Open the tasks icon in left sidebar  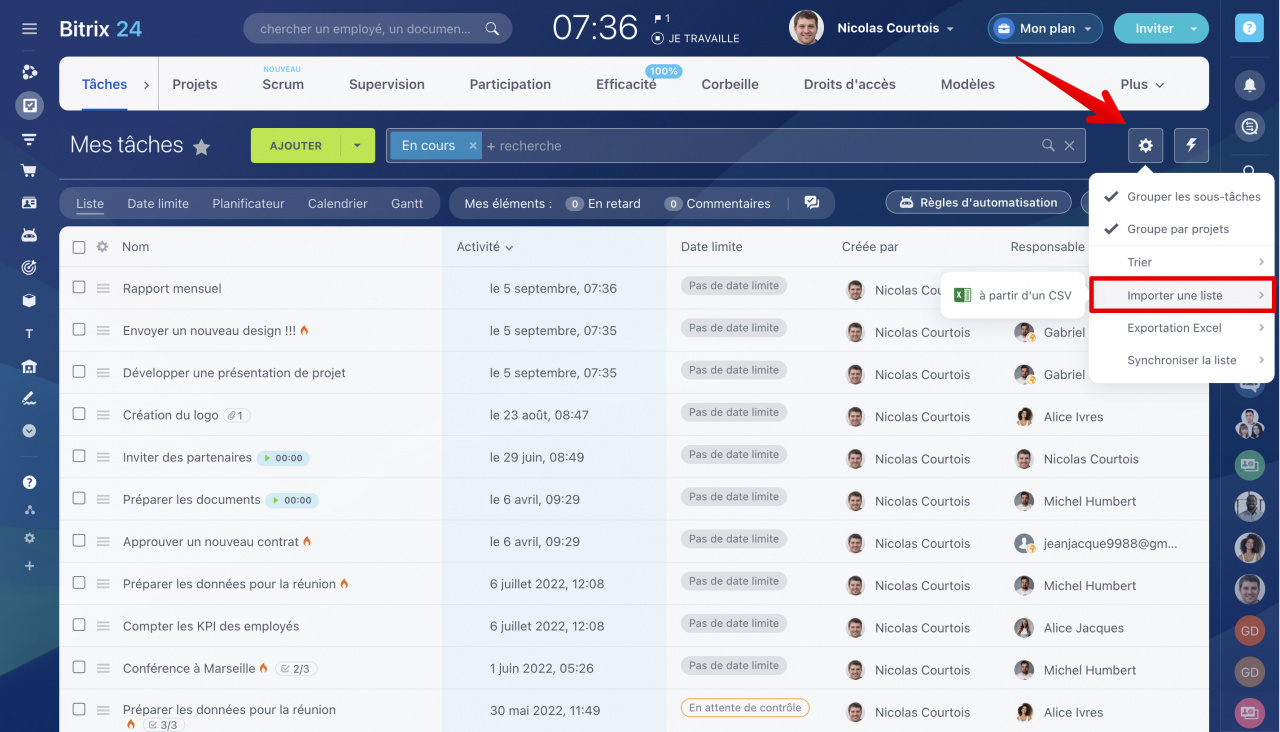[x=29, y=105]
